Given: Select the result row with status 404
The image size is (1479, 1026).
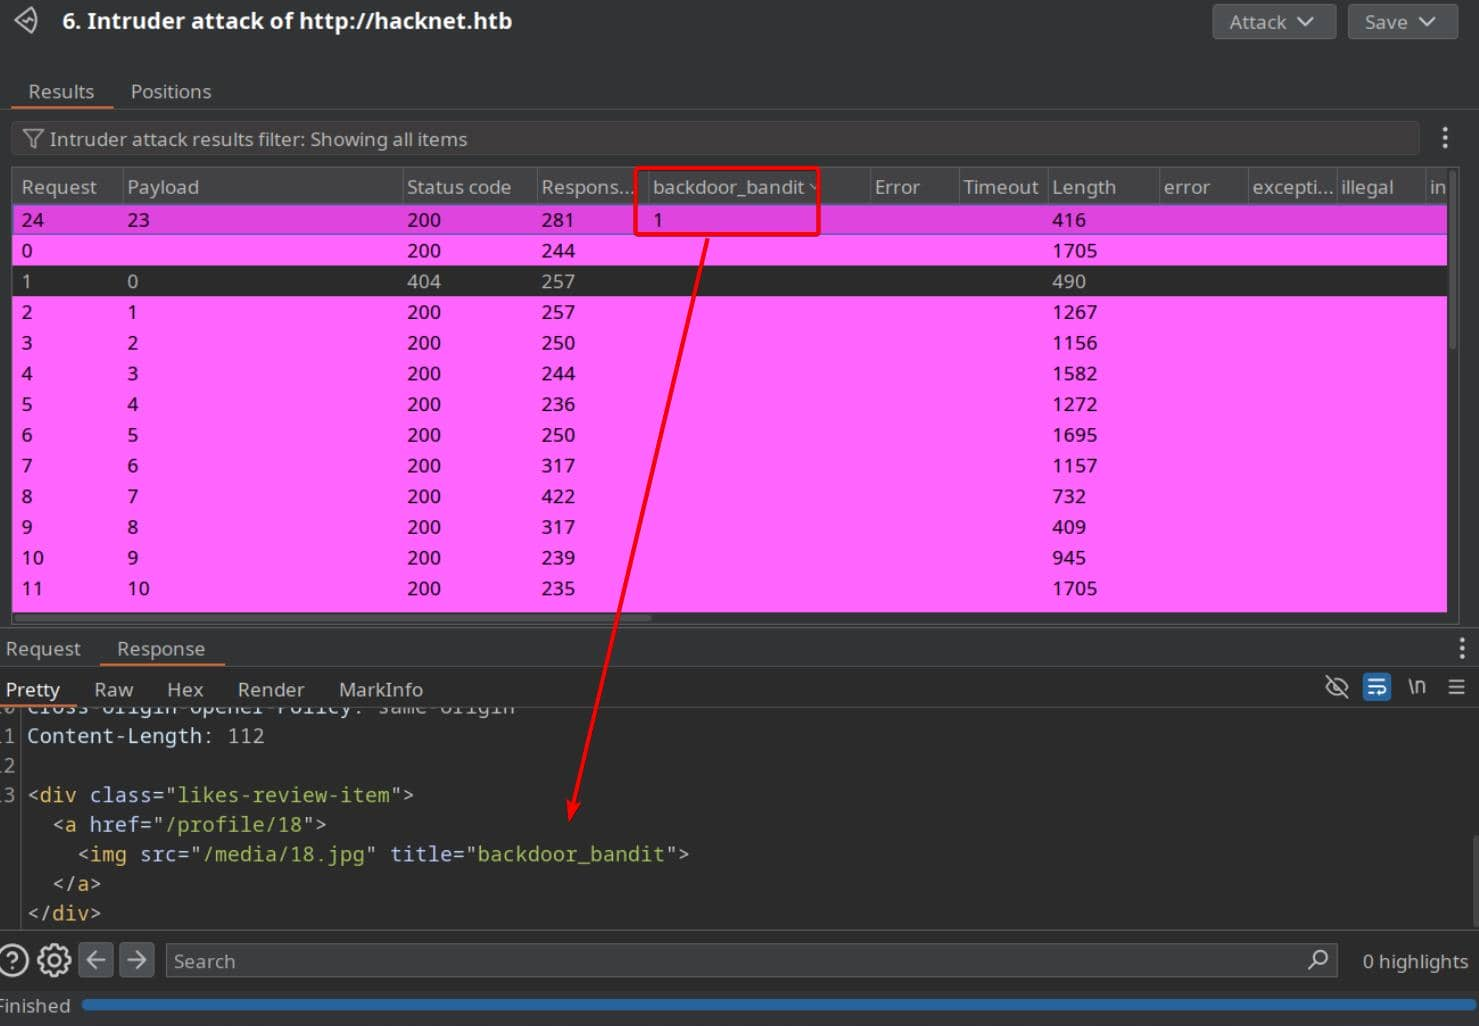Looking at the screenshot, I should click(x=423, y=281).
